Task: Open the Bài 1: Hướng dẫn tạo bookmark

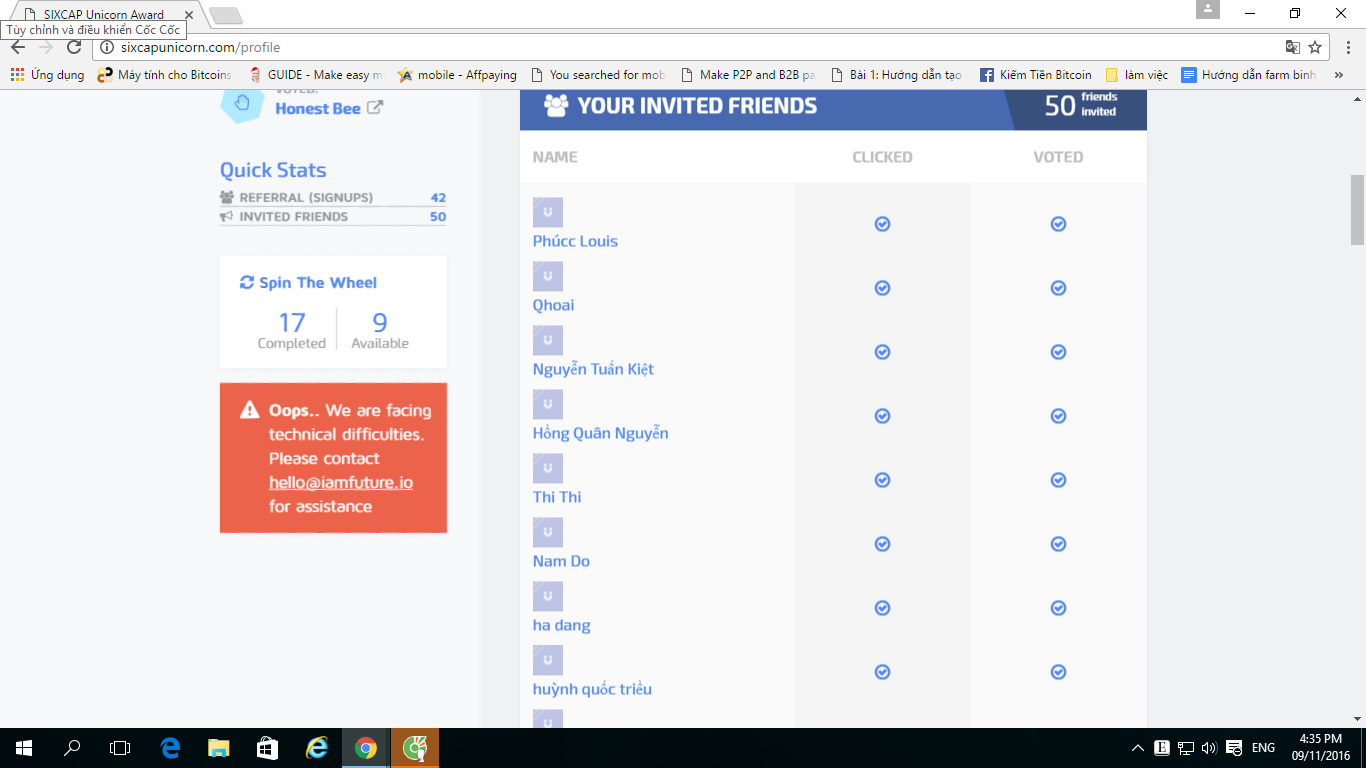Action: [896, 75]
